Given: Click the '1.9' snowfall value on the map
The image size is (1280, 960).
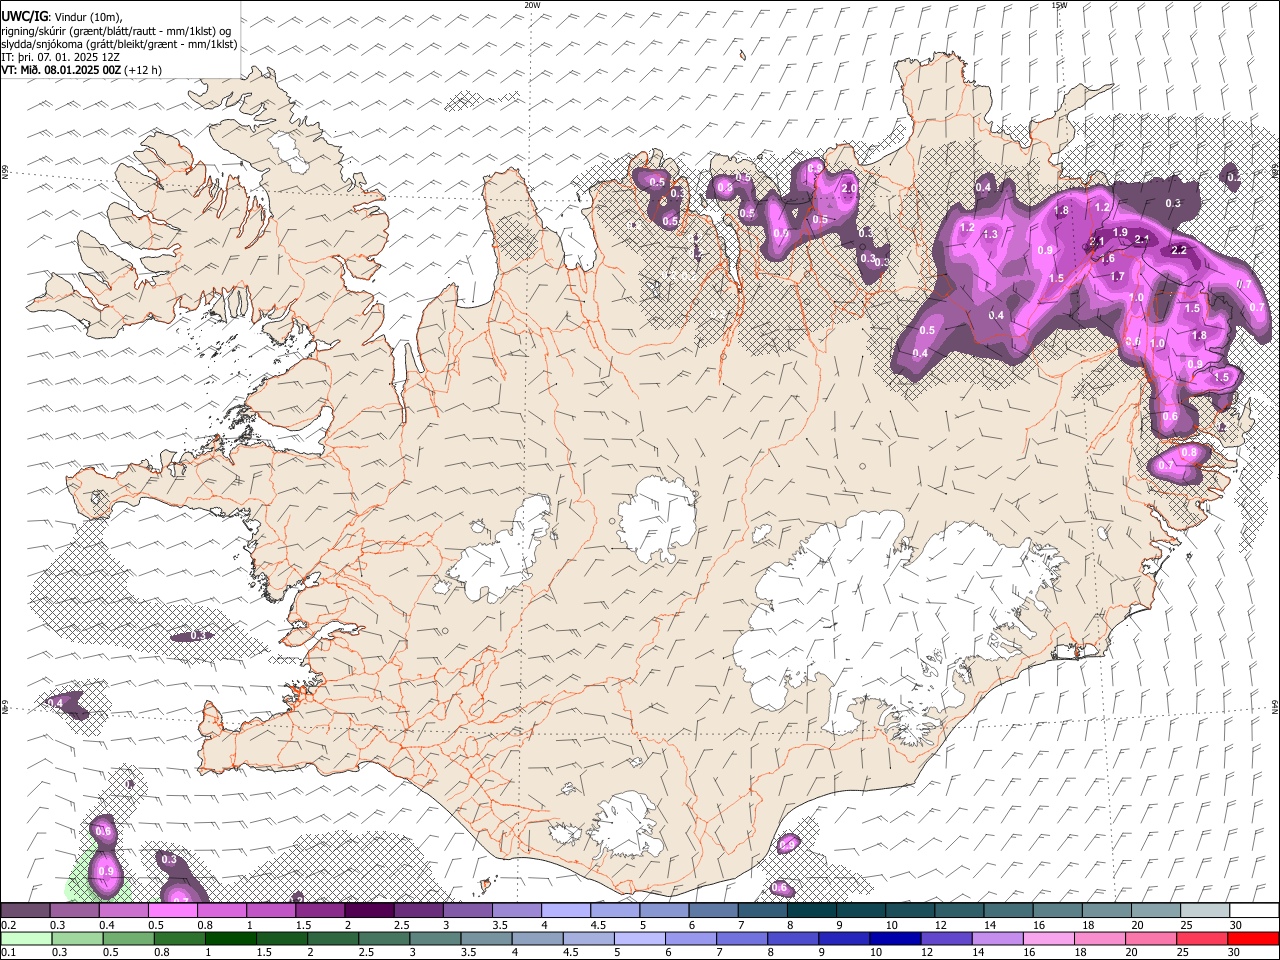Looking at the screenshot, I should pyautogui.click(x=1120, y=232).
